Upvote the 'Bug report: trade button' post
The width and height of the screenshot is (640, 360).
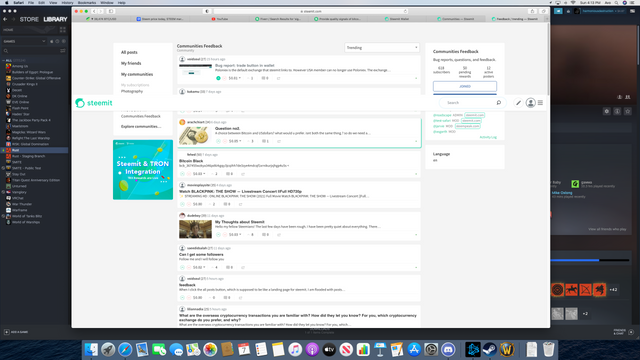click(x=218, y=78)
